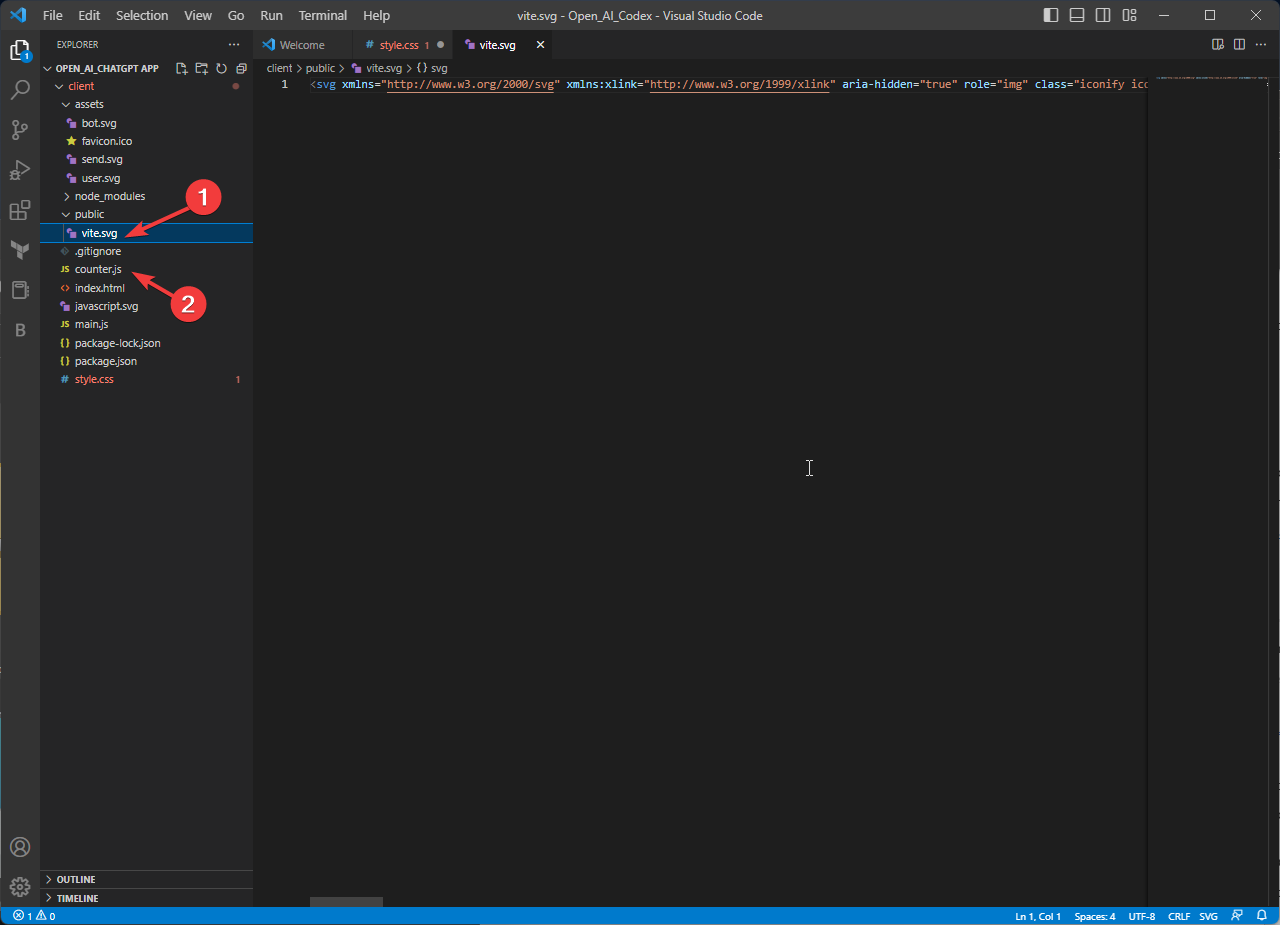This screenshot has width=1280, height=925.
Task: Open the notifications bell in status bar
Action: pyautogui.click(x=1262, y=916)
